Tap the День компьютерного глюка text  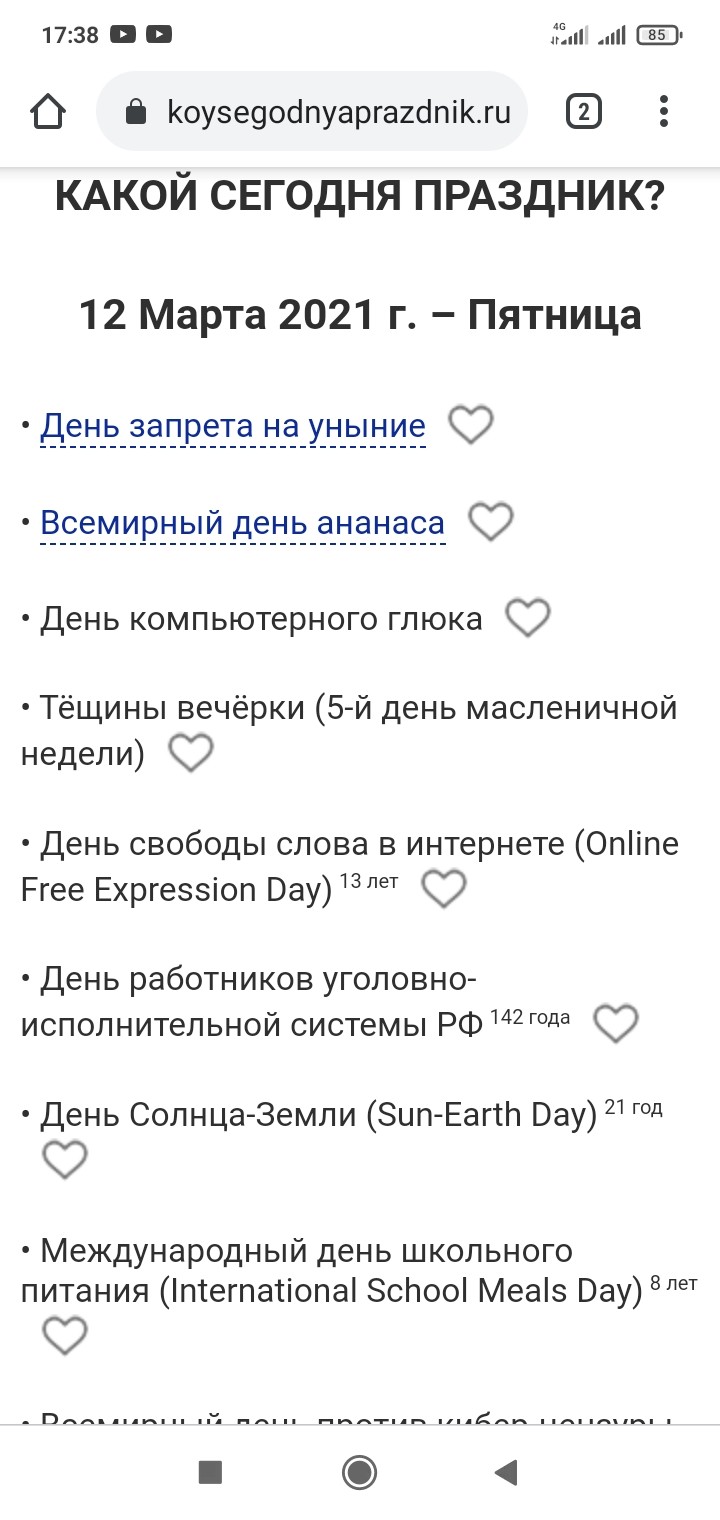(260, 618)
